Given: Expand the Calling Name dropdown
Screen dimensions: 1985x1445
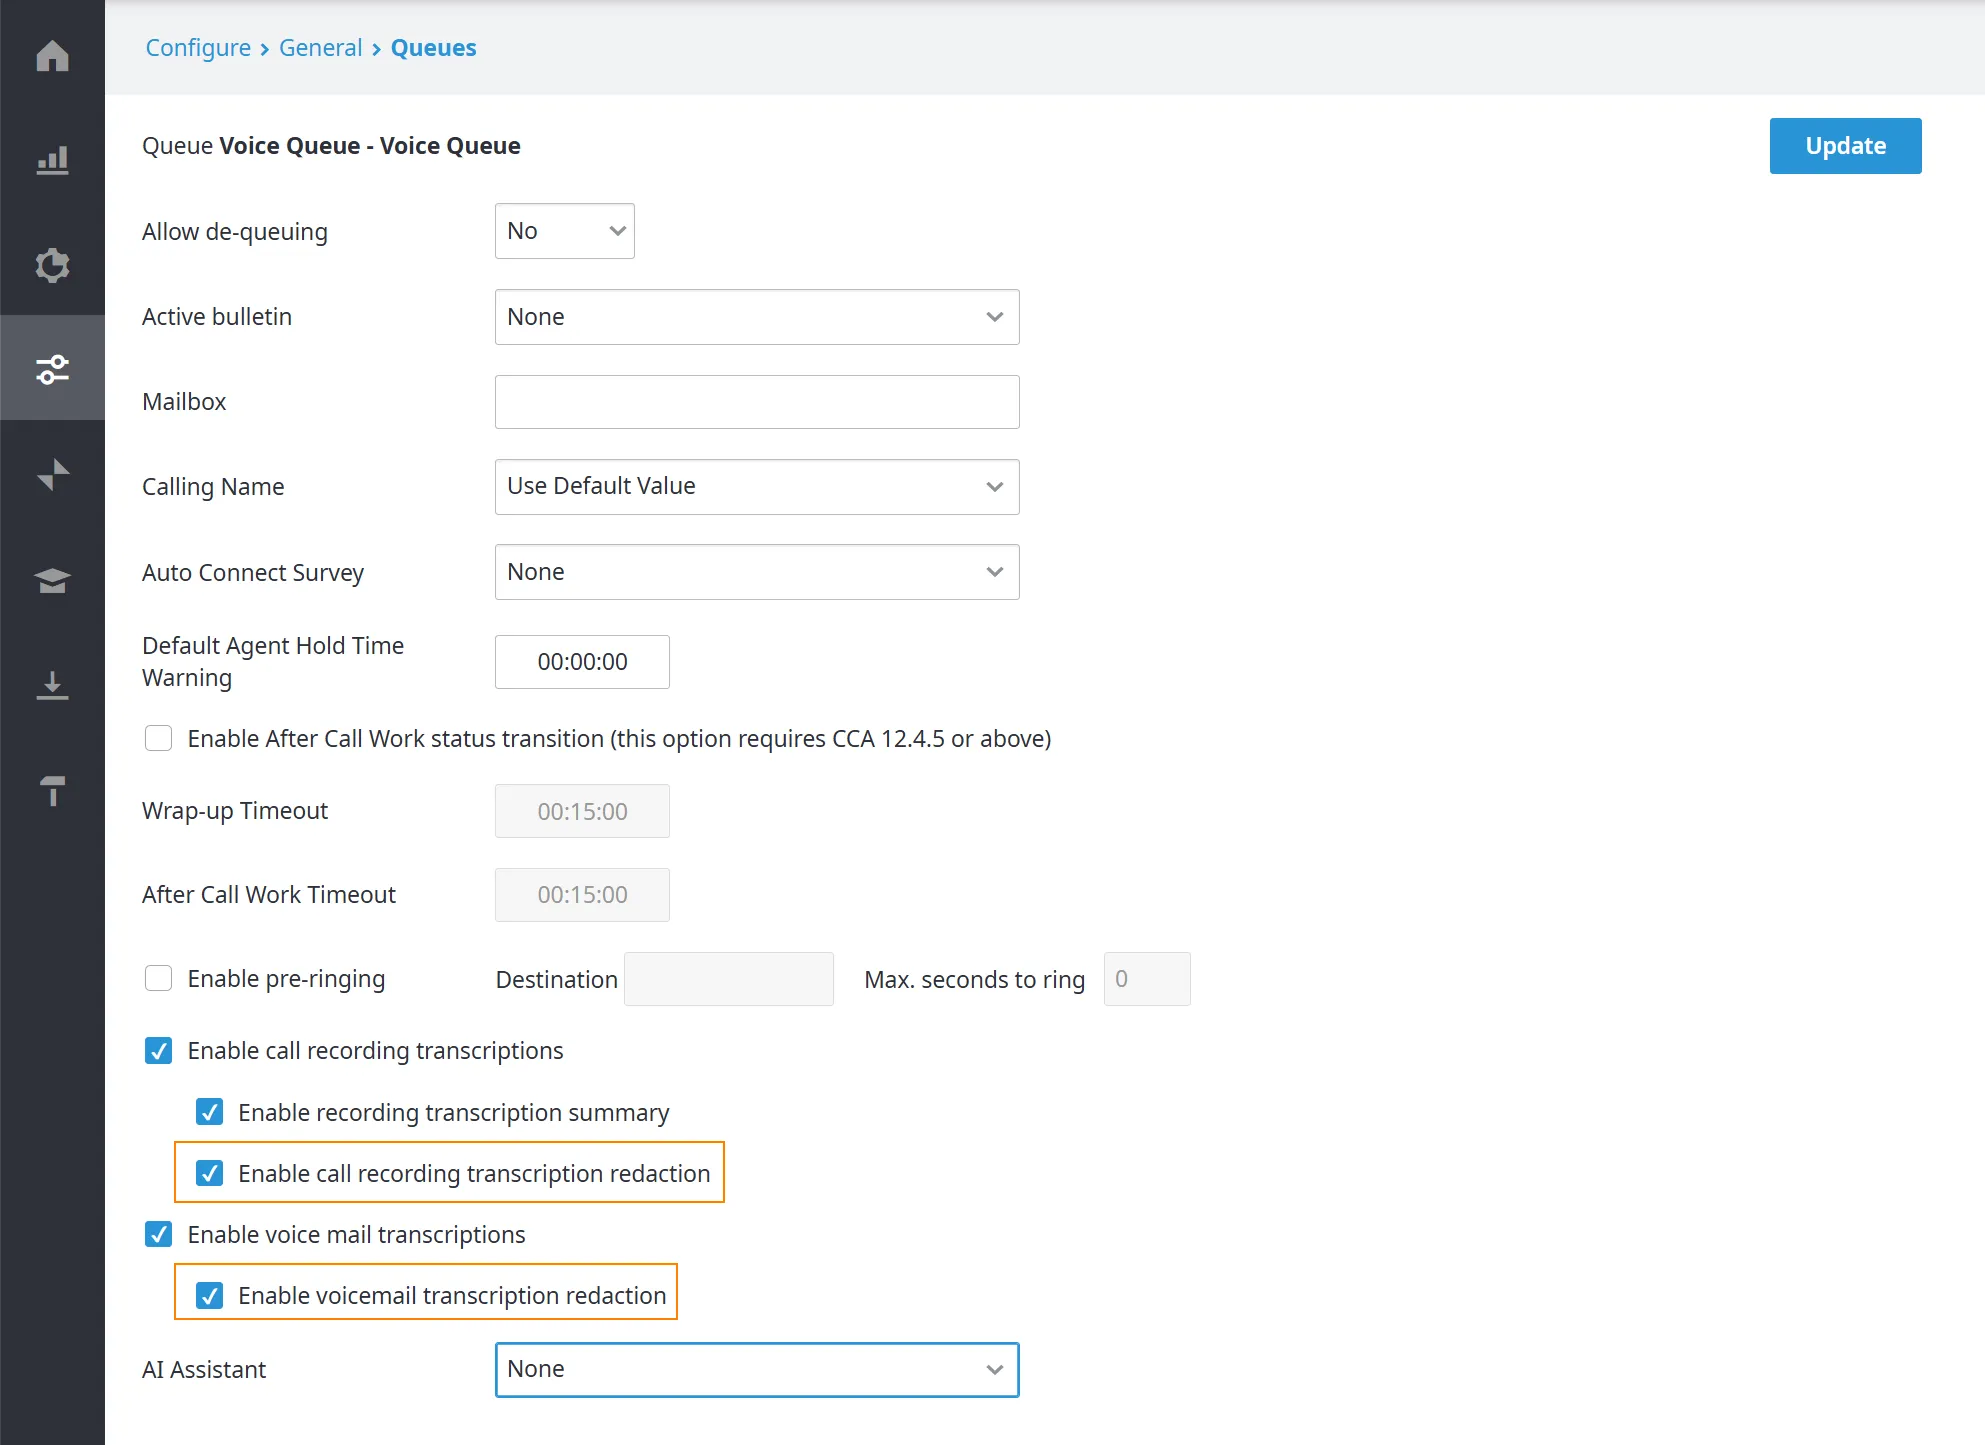Looking at the screenshot, I should (757, 486).
